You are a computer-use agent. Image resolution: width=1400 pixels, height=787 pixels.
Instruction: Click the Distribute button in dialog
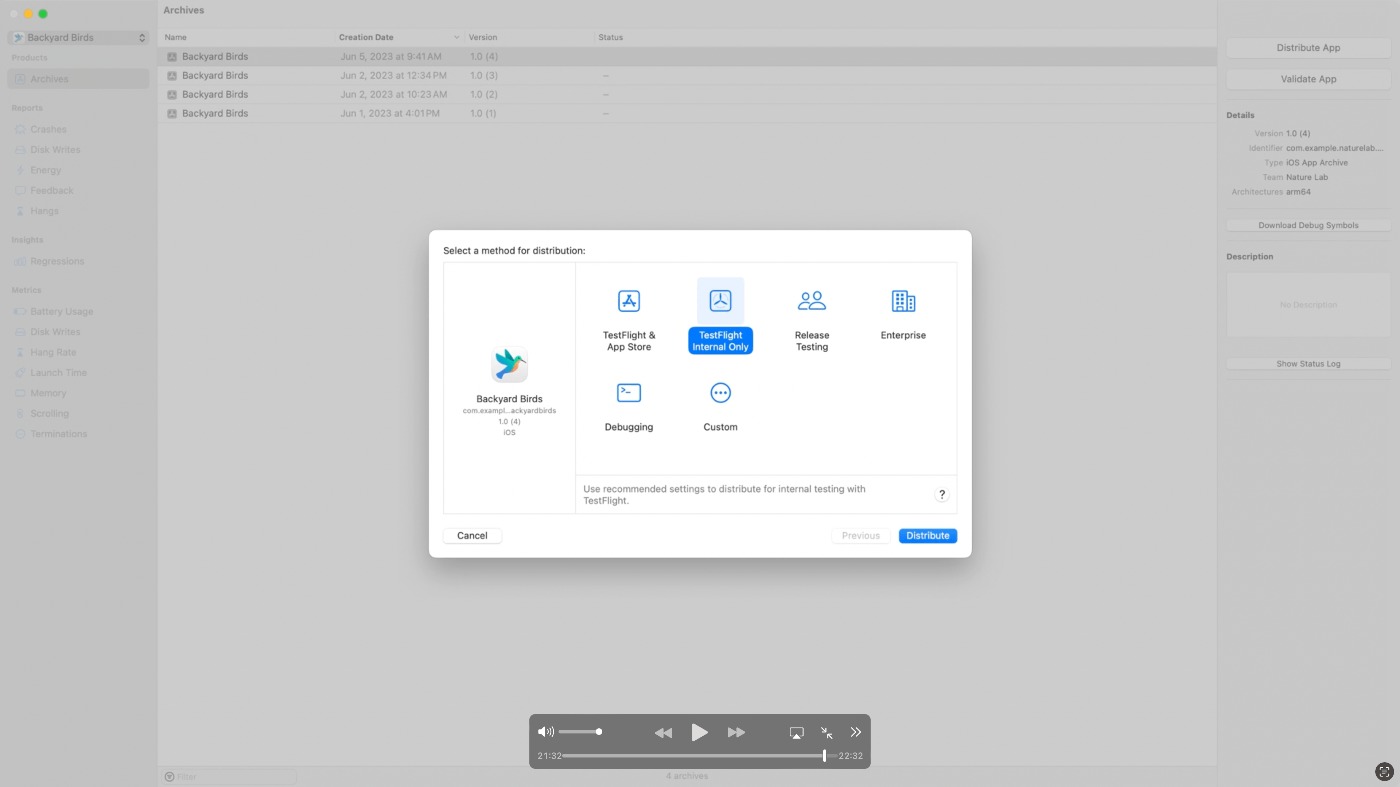coord(928,536)
